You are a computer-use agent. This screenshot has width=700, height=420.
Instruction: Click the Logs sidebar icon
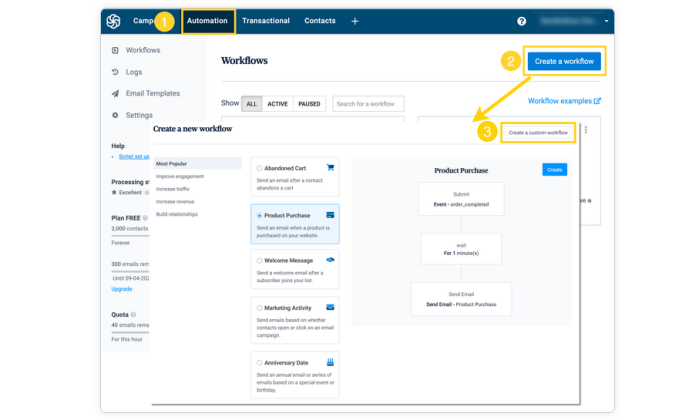tap(115, 72)
